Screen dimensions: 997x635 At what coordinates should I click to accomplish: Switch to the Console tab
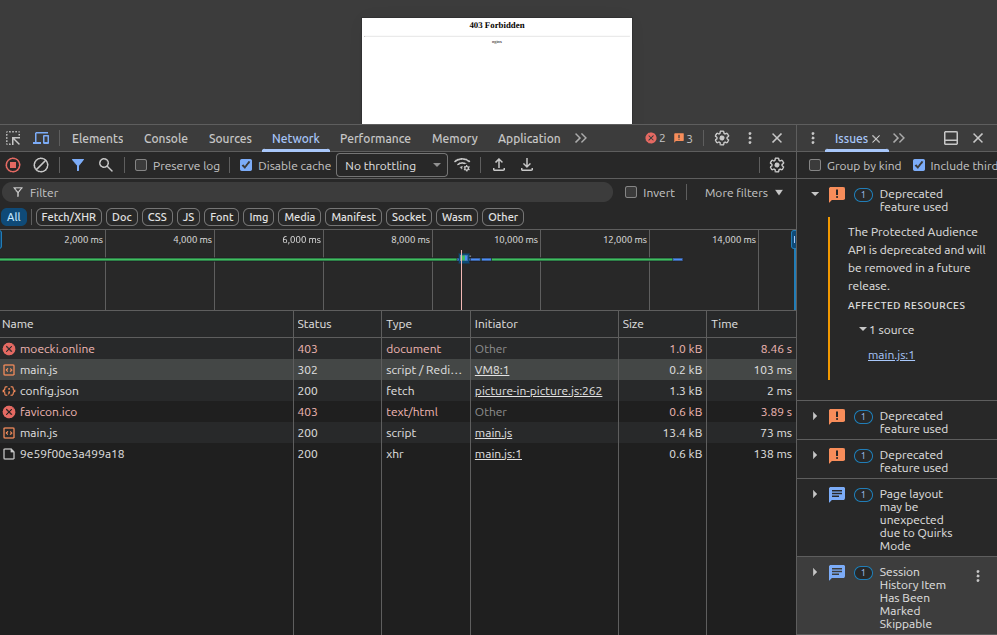coord(165,139)
